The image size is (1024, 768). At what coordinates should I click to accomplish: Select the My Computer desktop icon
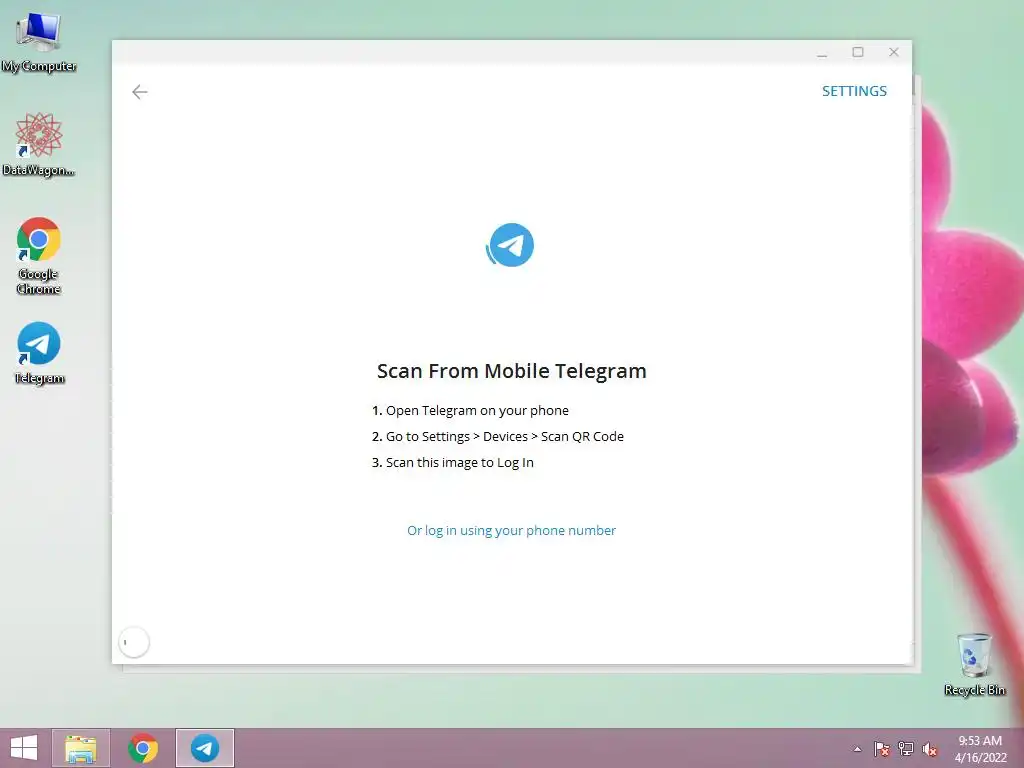39,42
